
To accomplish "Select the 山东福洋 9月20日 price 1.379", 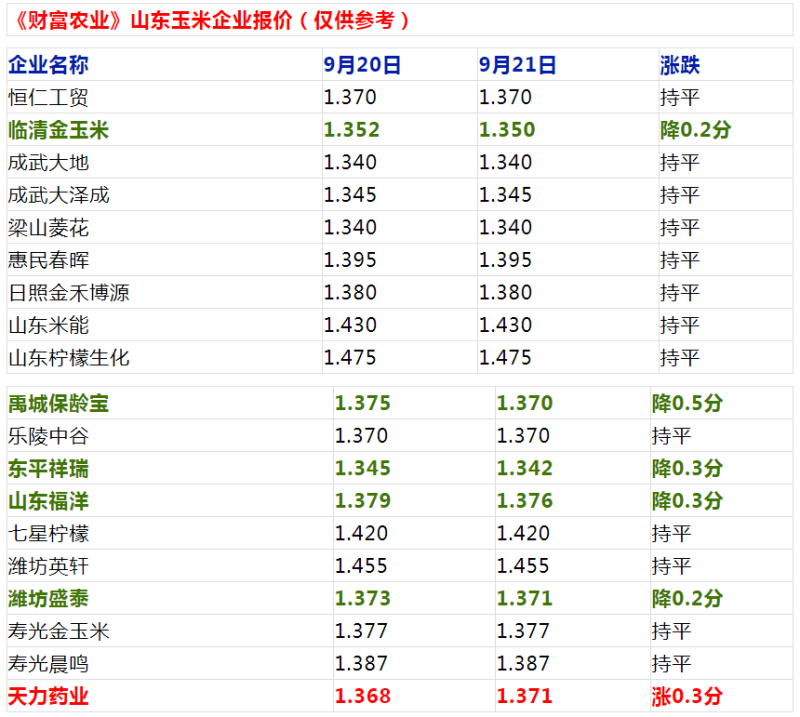I will (362, 501).
